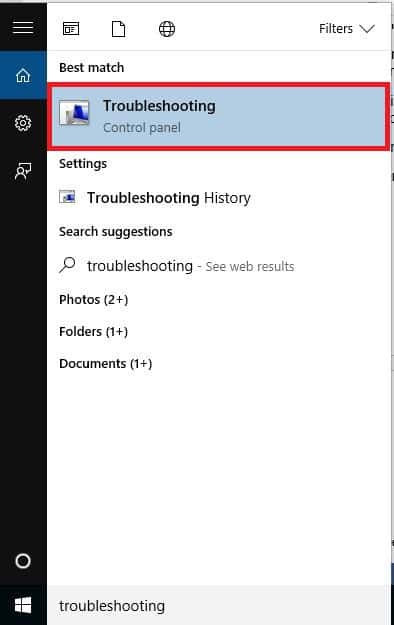Open Settings gear in sidebar
Image resolution: width=394 pixels, height=625 pixels.
23,123
